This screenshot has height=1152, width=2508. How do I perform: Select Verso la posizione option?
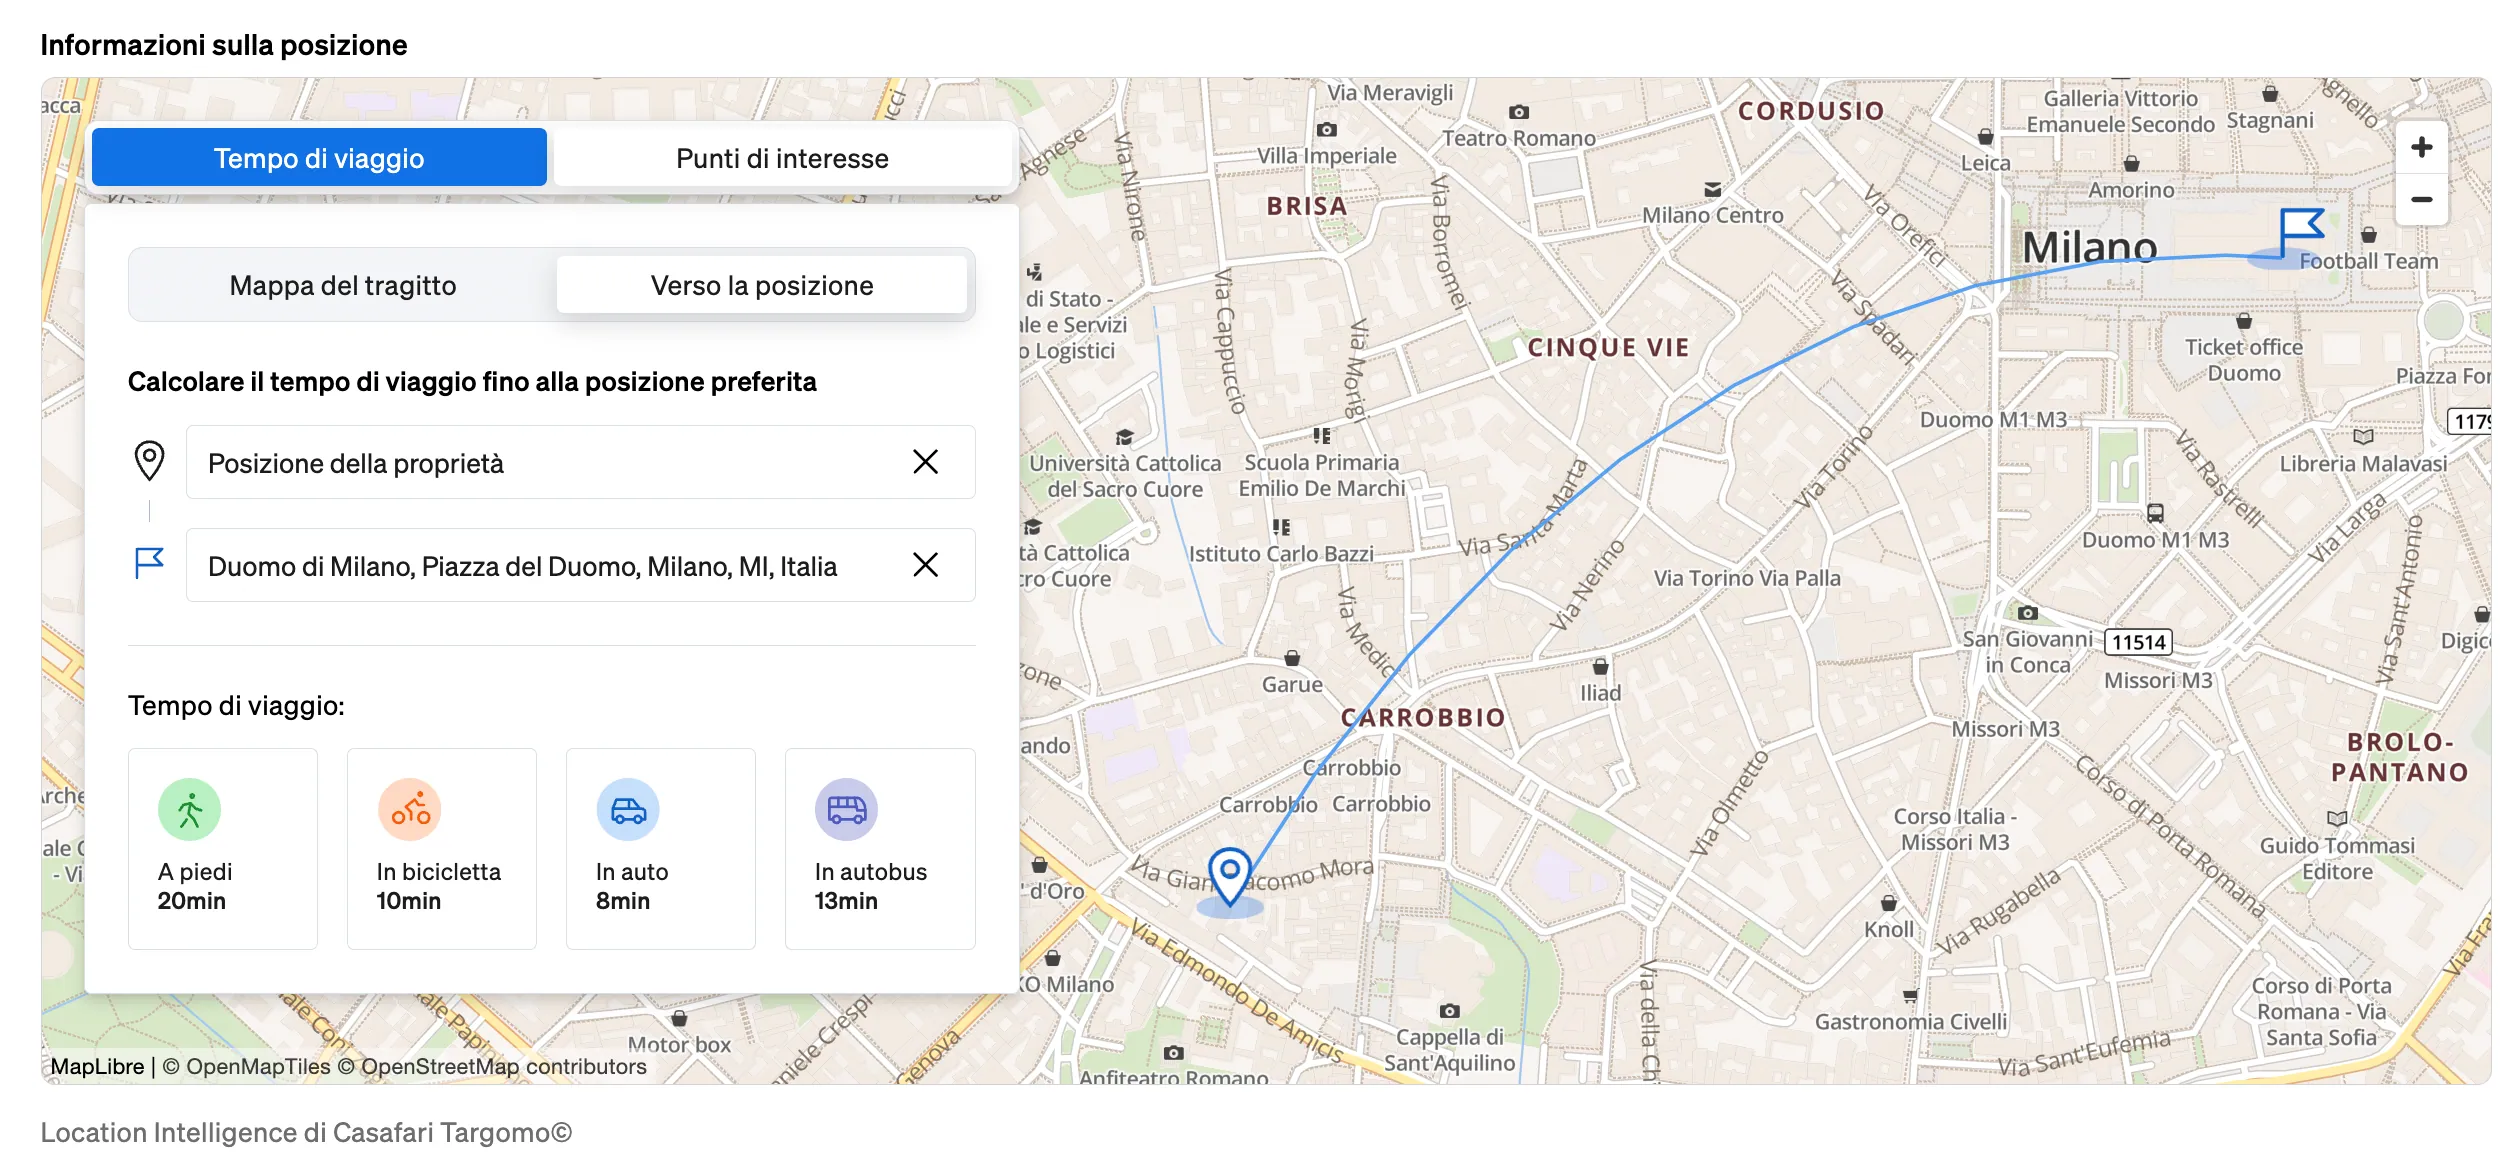point(762,286)
